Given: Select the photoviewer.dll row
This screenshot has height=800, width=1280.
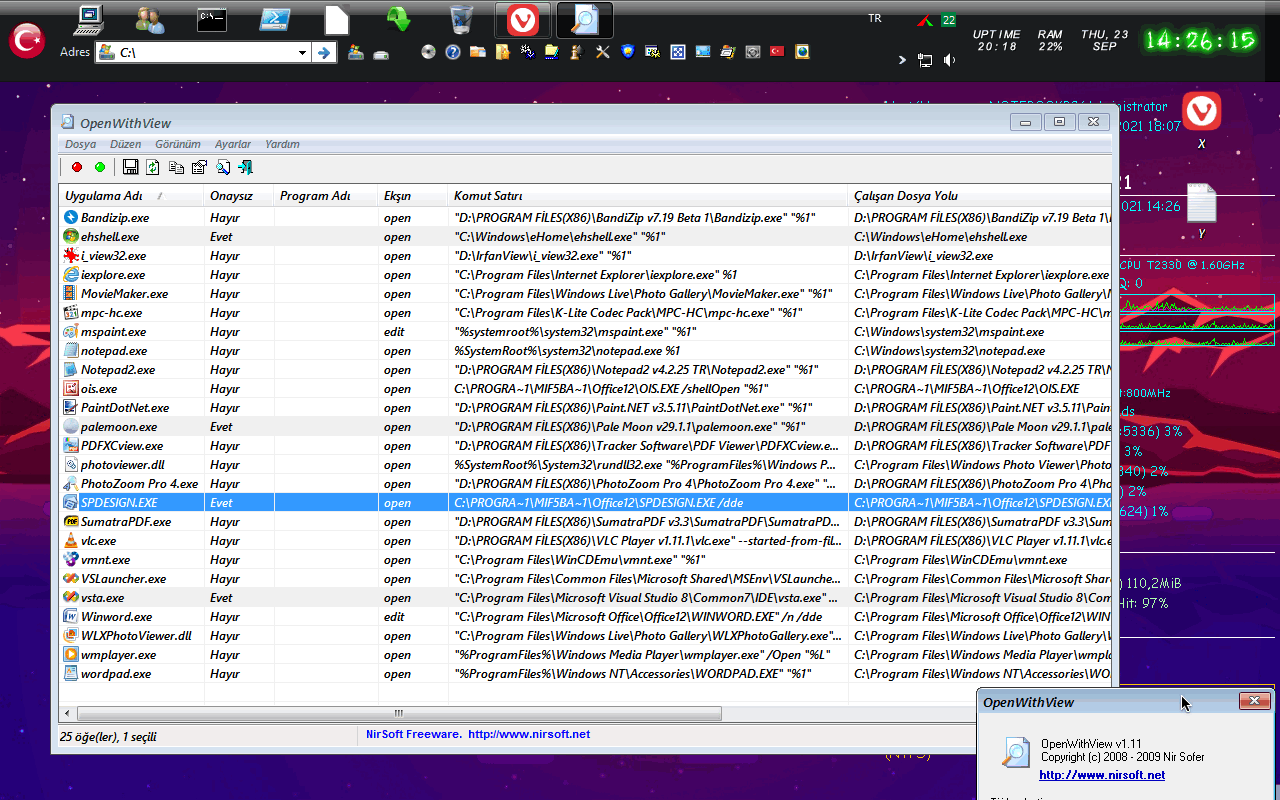Looking at the screenshot, I should [585, 464].
